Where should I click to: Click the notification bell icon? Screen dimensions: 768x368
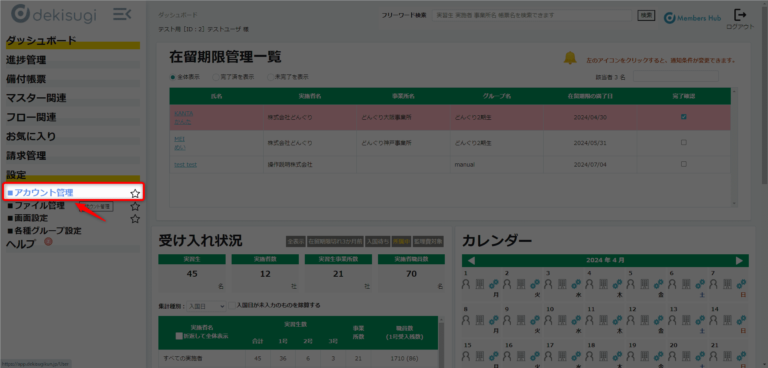[x=570, y=58]
